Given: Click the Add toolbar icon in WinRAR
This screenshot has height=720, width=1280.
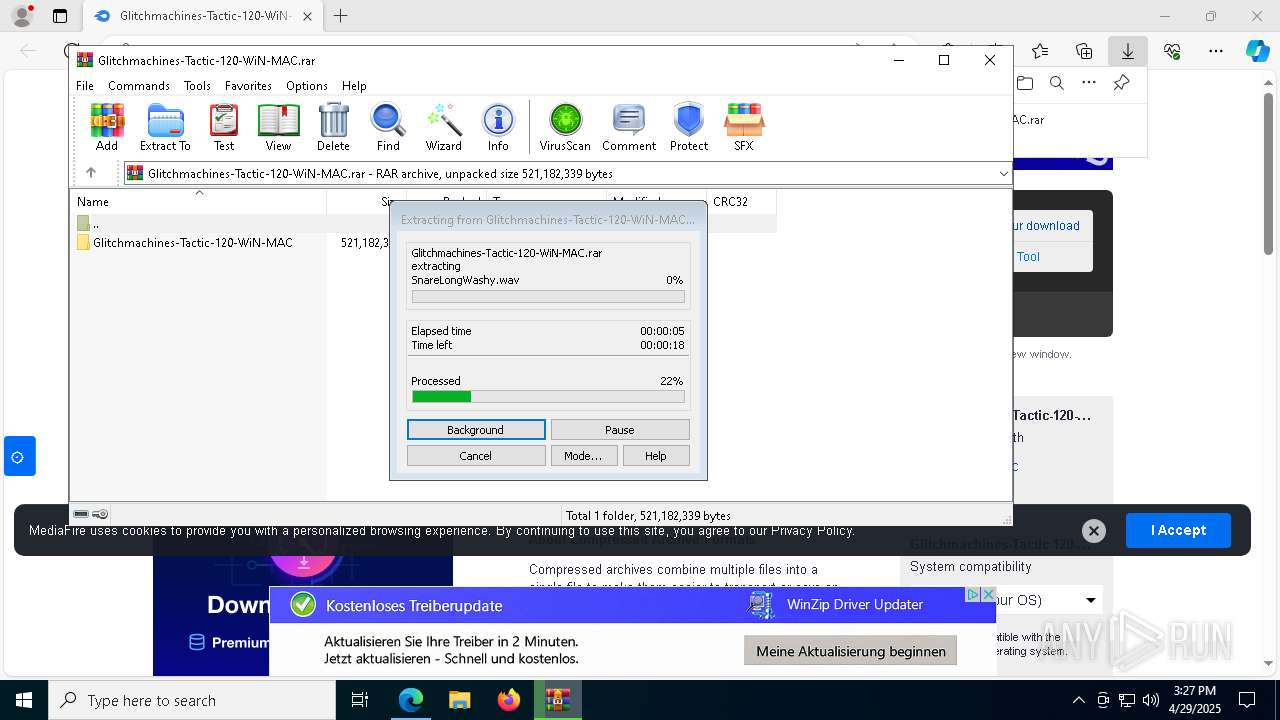Looking at the screenshot, I should pos(107,127).
